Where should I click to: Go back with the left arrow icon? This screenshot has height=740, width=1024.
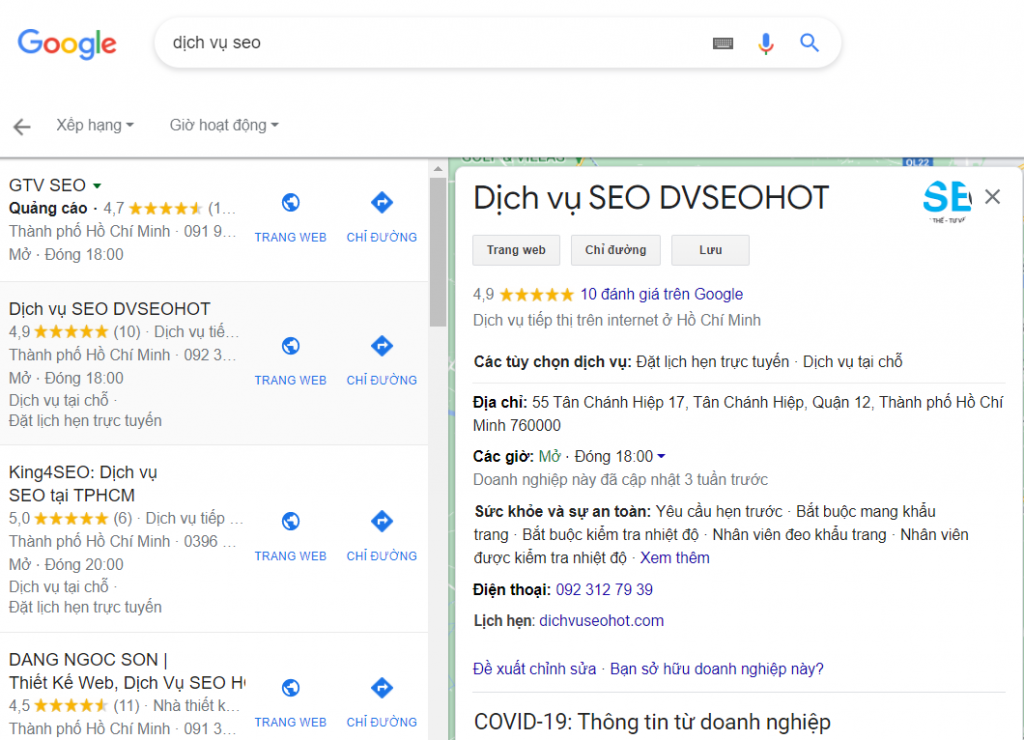[x=22, y=127]
